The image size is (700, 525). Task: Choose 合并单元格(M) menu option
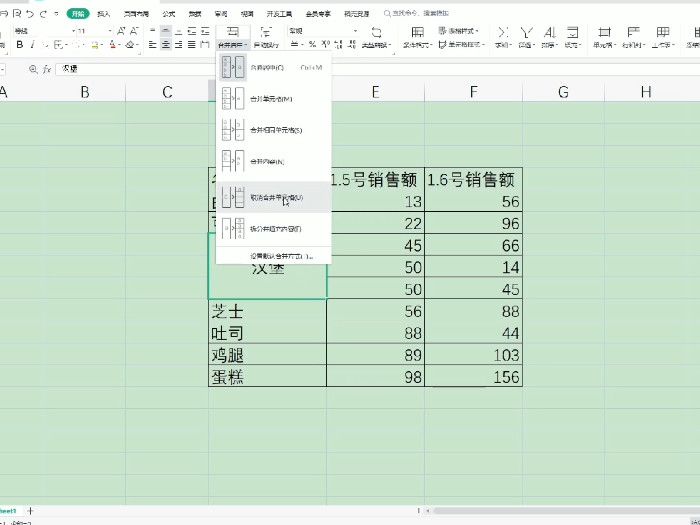tap(273, 99)
